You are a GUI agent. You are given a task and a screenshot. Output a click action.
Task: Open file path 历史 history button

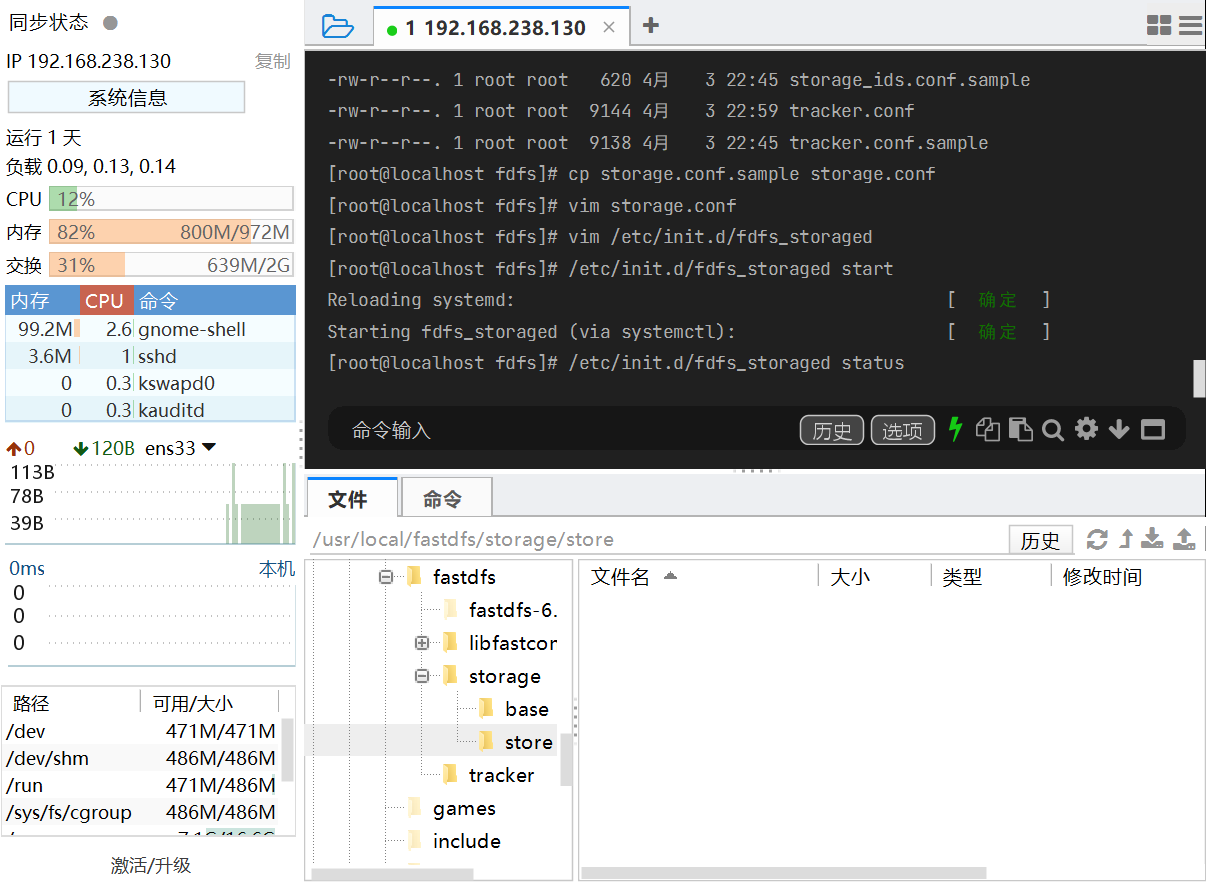coord(1040,540)
